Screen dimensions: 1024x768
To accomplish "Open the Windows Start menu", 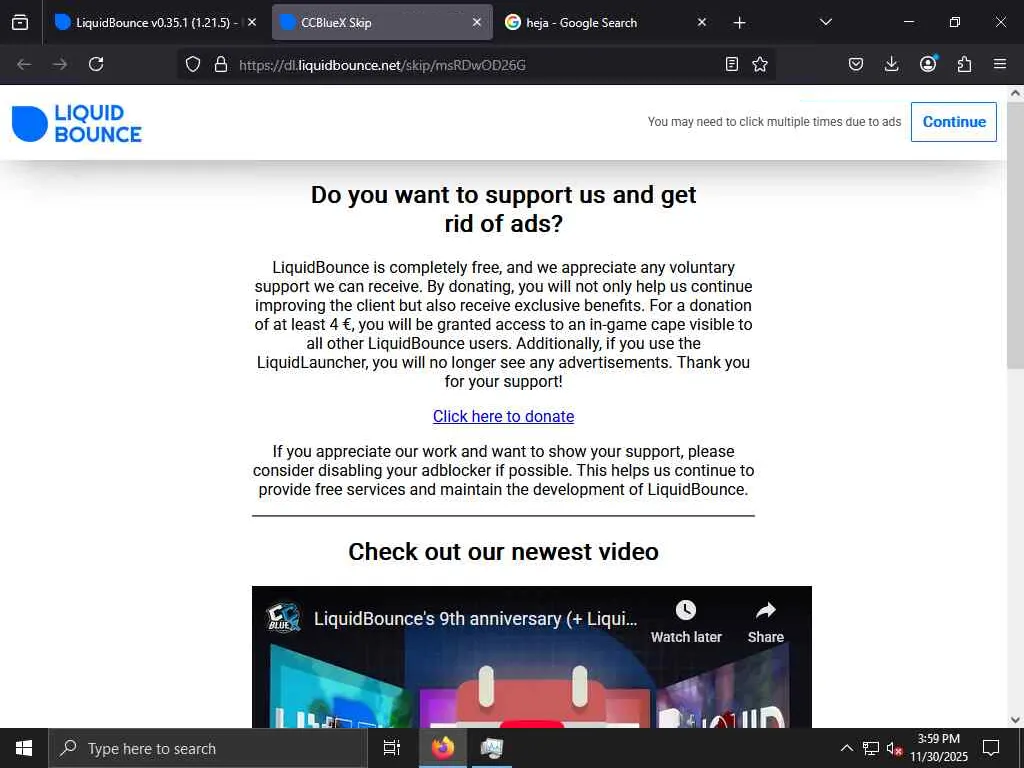I will 24,748.
